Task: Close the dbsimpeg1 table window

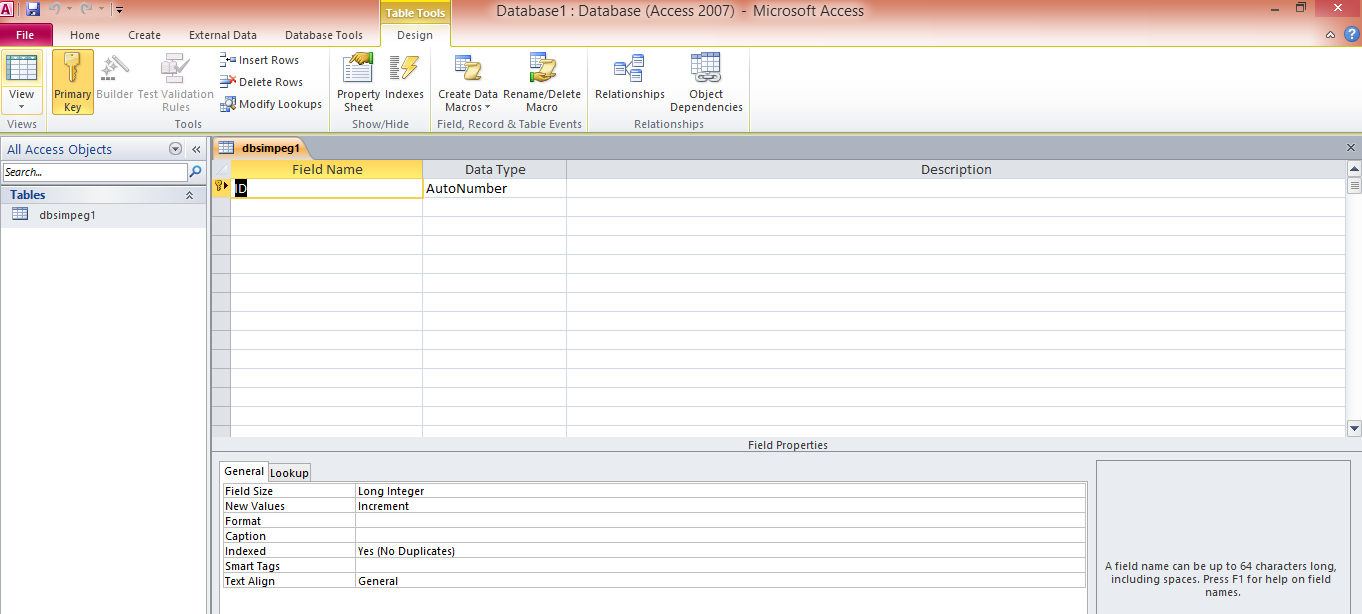Action: click(1351, 147)
